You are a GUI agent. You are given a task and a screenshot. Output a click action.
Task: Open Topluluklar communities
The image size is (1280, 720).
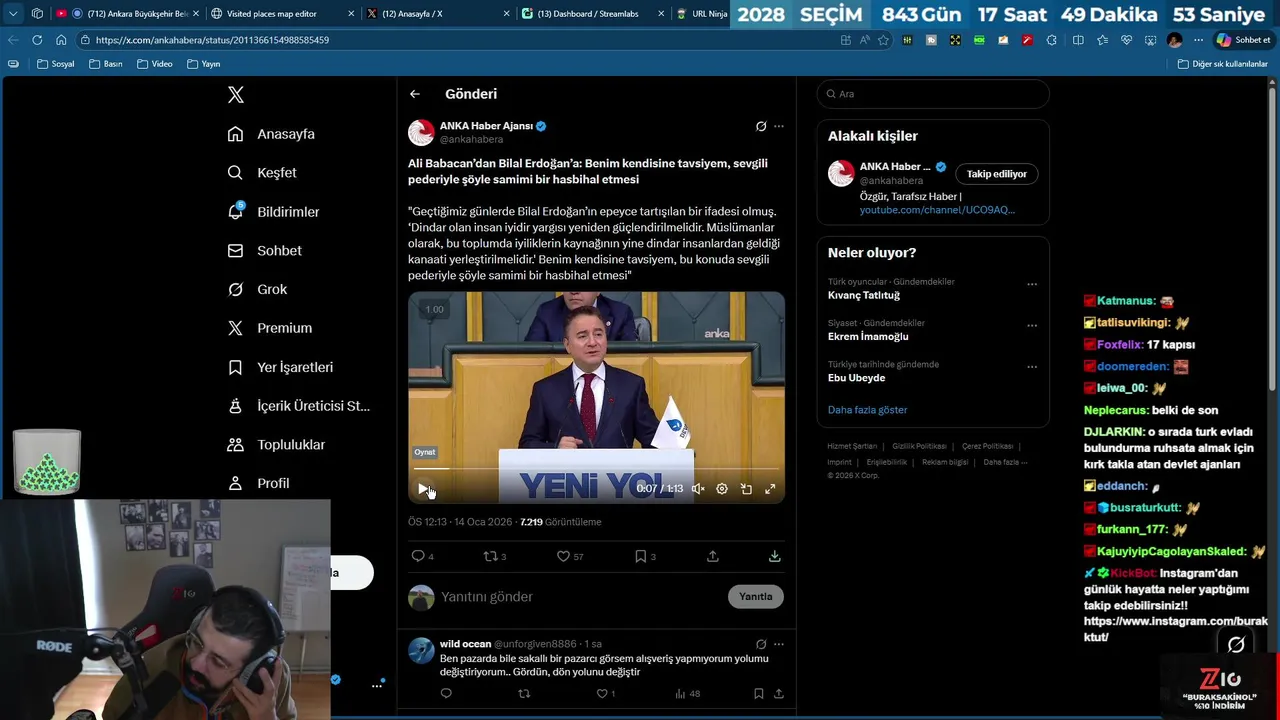click(x=276, y=444)
